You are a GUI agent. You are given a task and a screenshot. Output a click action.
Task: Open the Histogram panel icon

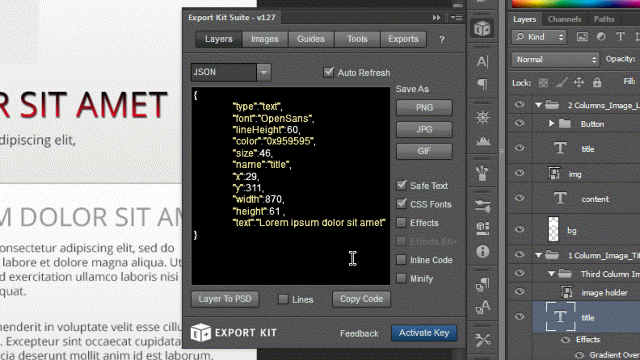483,141
